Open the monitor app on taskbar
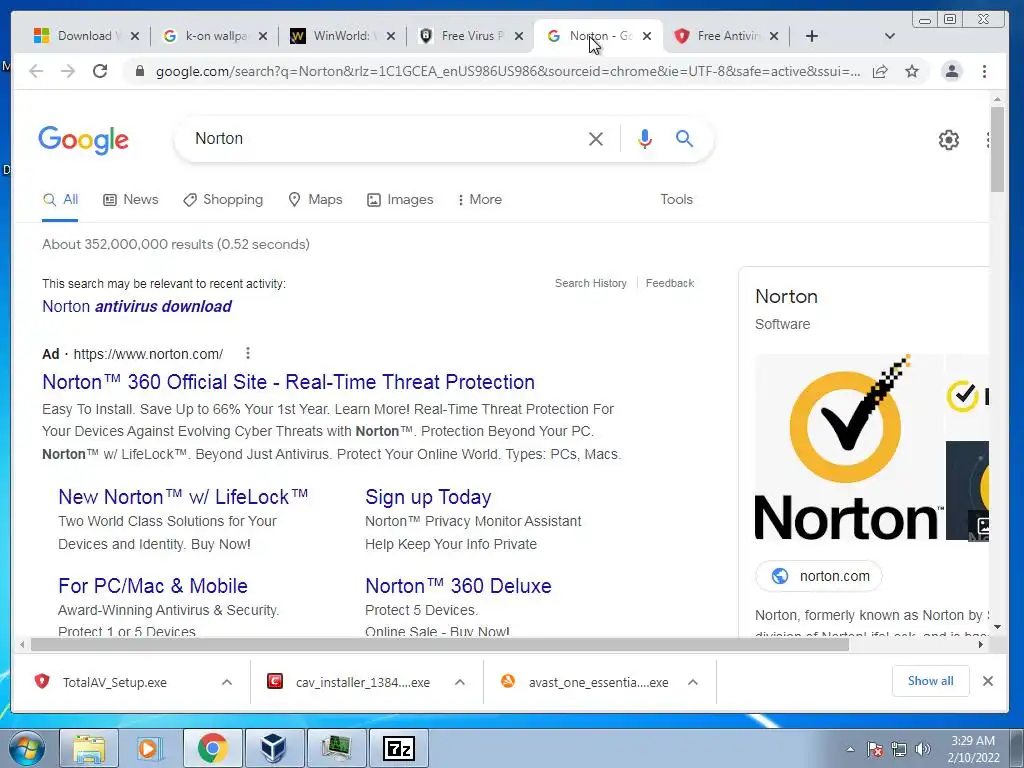This screenshot has width=1024, height=768. (336, 748)
